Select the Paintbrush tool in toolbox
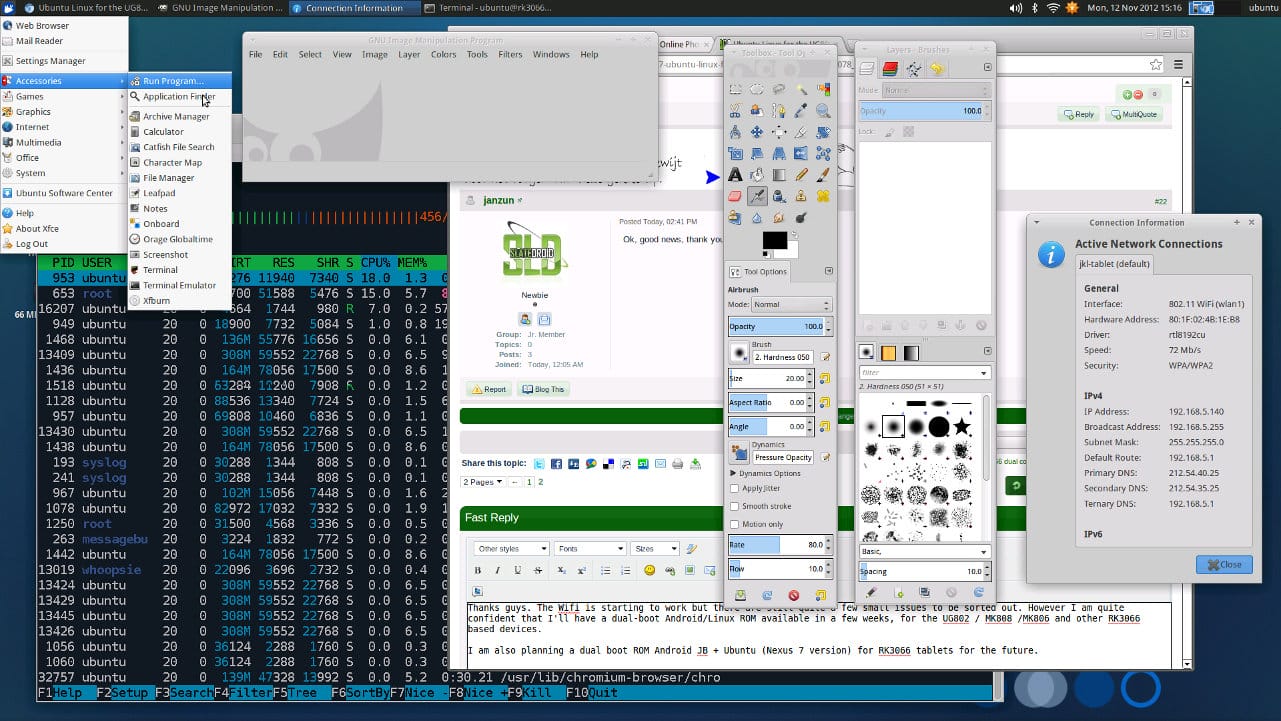The width and height of the screenshot is (1281, 721). (x=823, y=175)
